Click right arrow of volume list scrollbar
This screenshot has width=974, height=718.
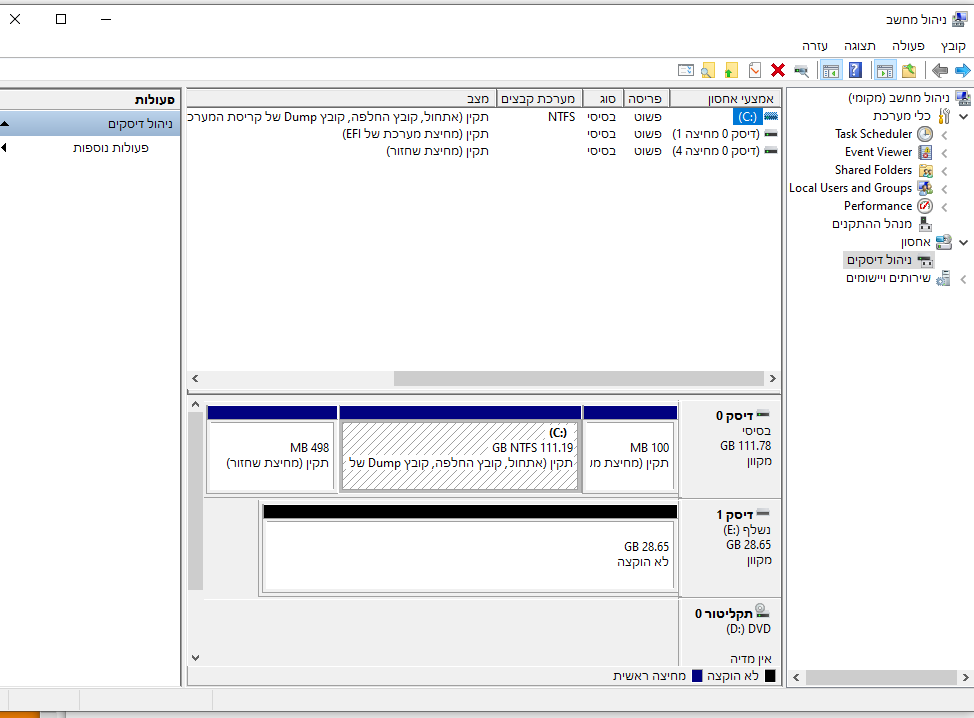click(x=773, y=378)
